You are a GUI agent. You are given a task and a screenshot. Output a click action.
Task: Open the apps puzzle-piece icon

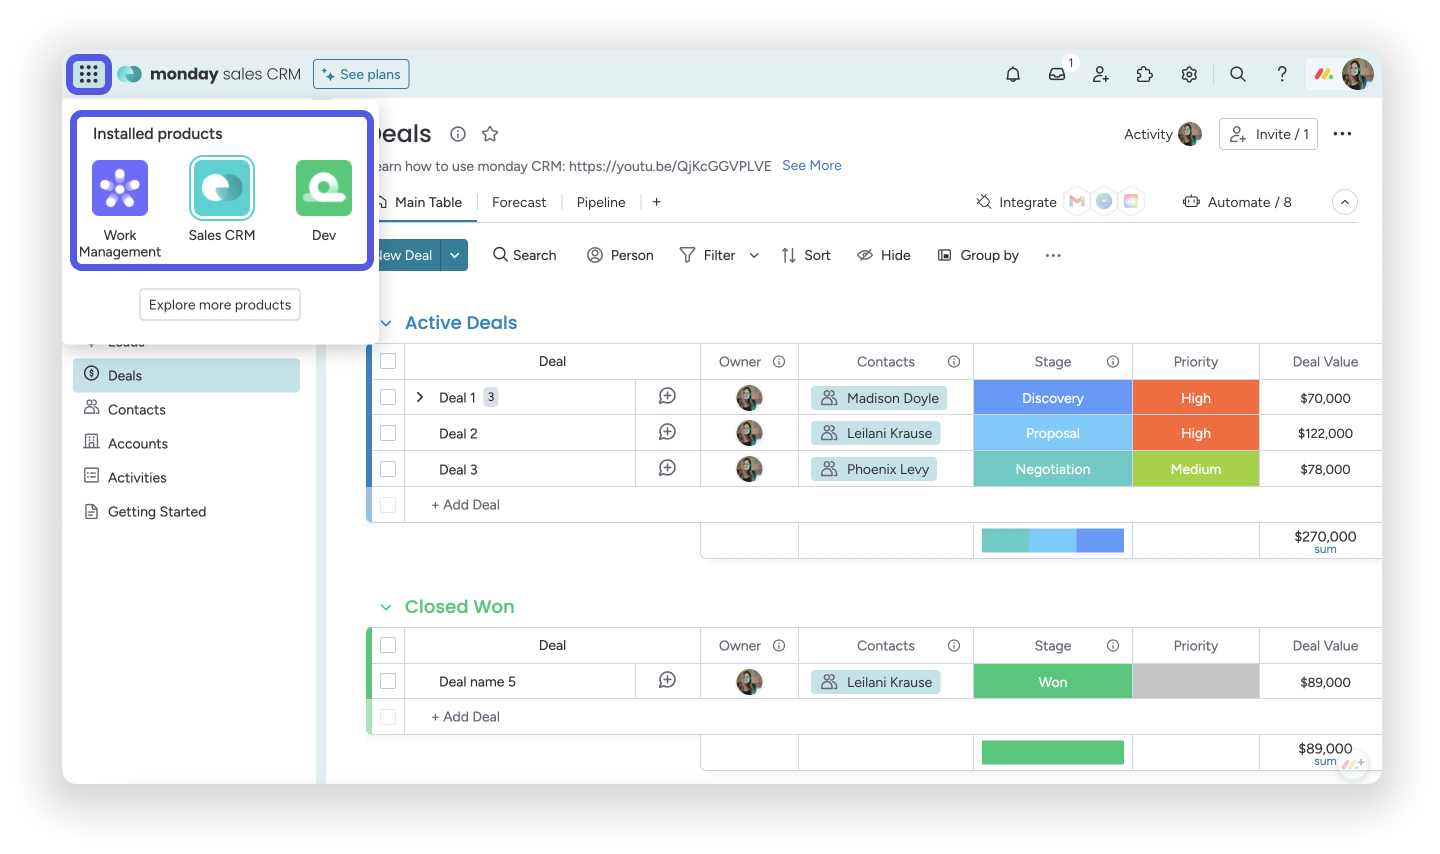1145,74
